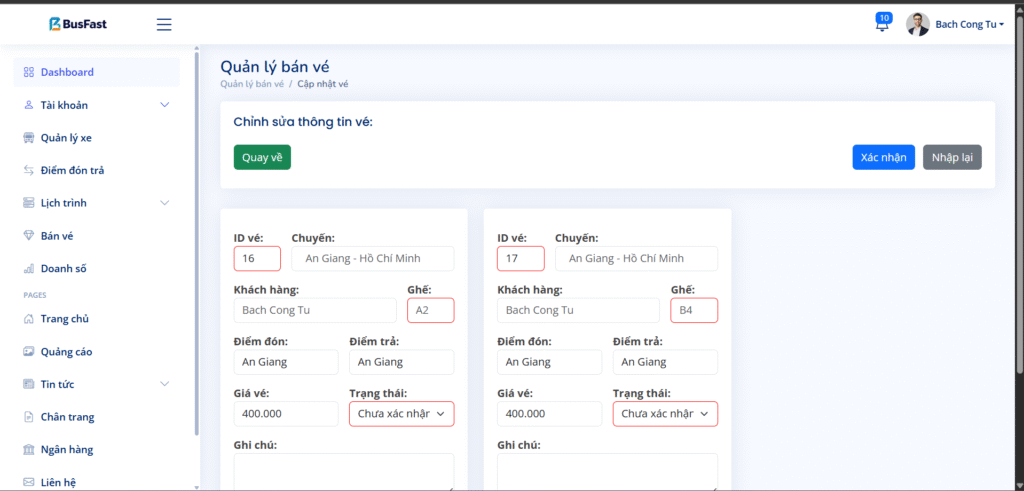Expand the Lịch trình submenu chevron
Viewport: 1024px width, 491px height.
pos(165,203)
